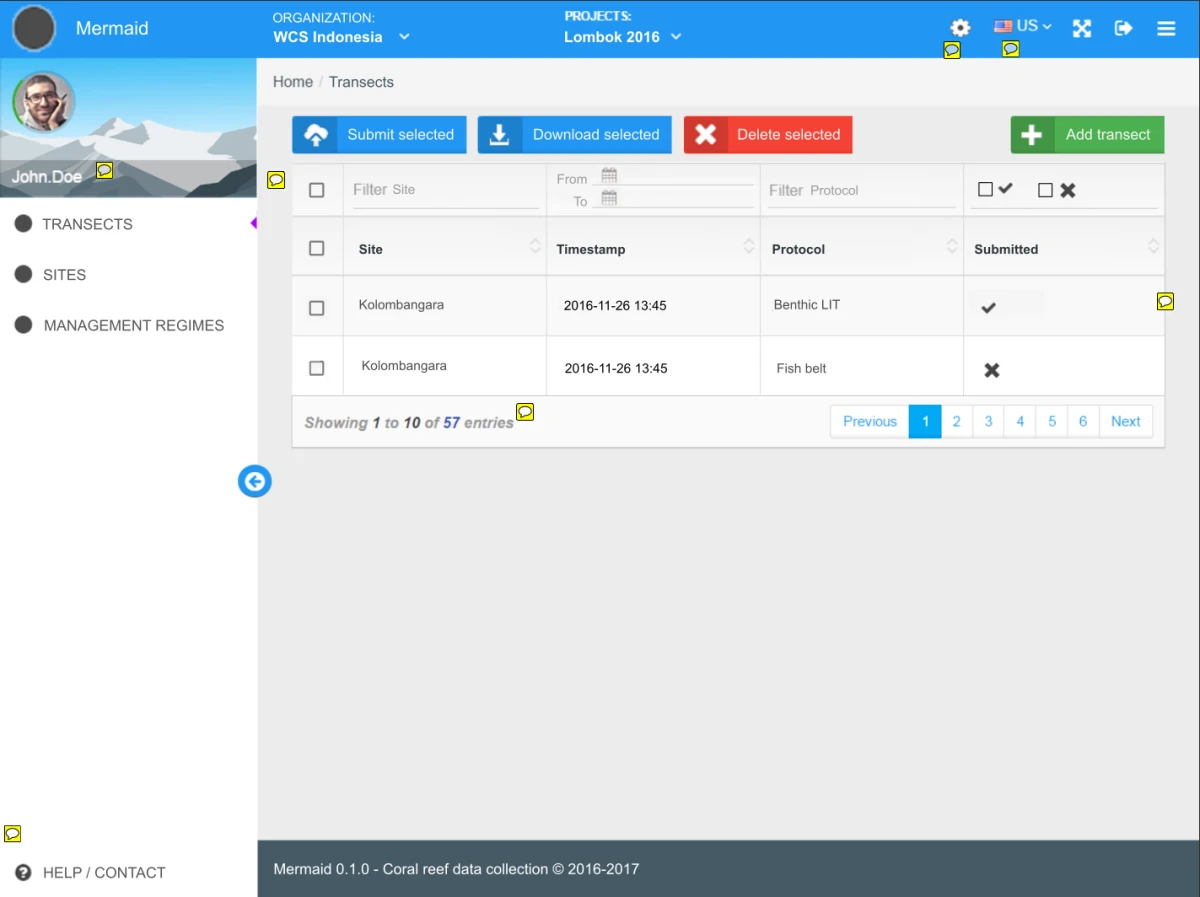Go to page 4

pyautogui.click(x=1020, y=422)
